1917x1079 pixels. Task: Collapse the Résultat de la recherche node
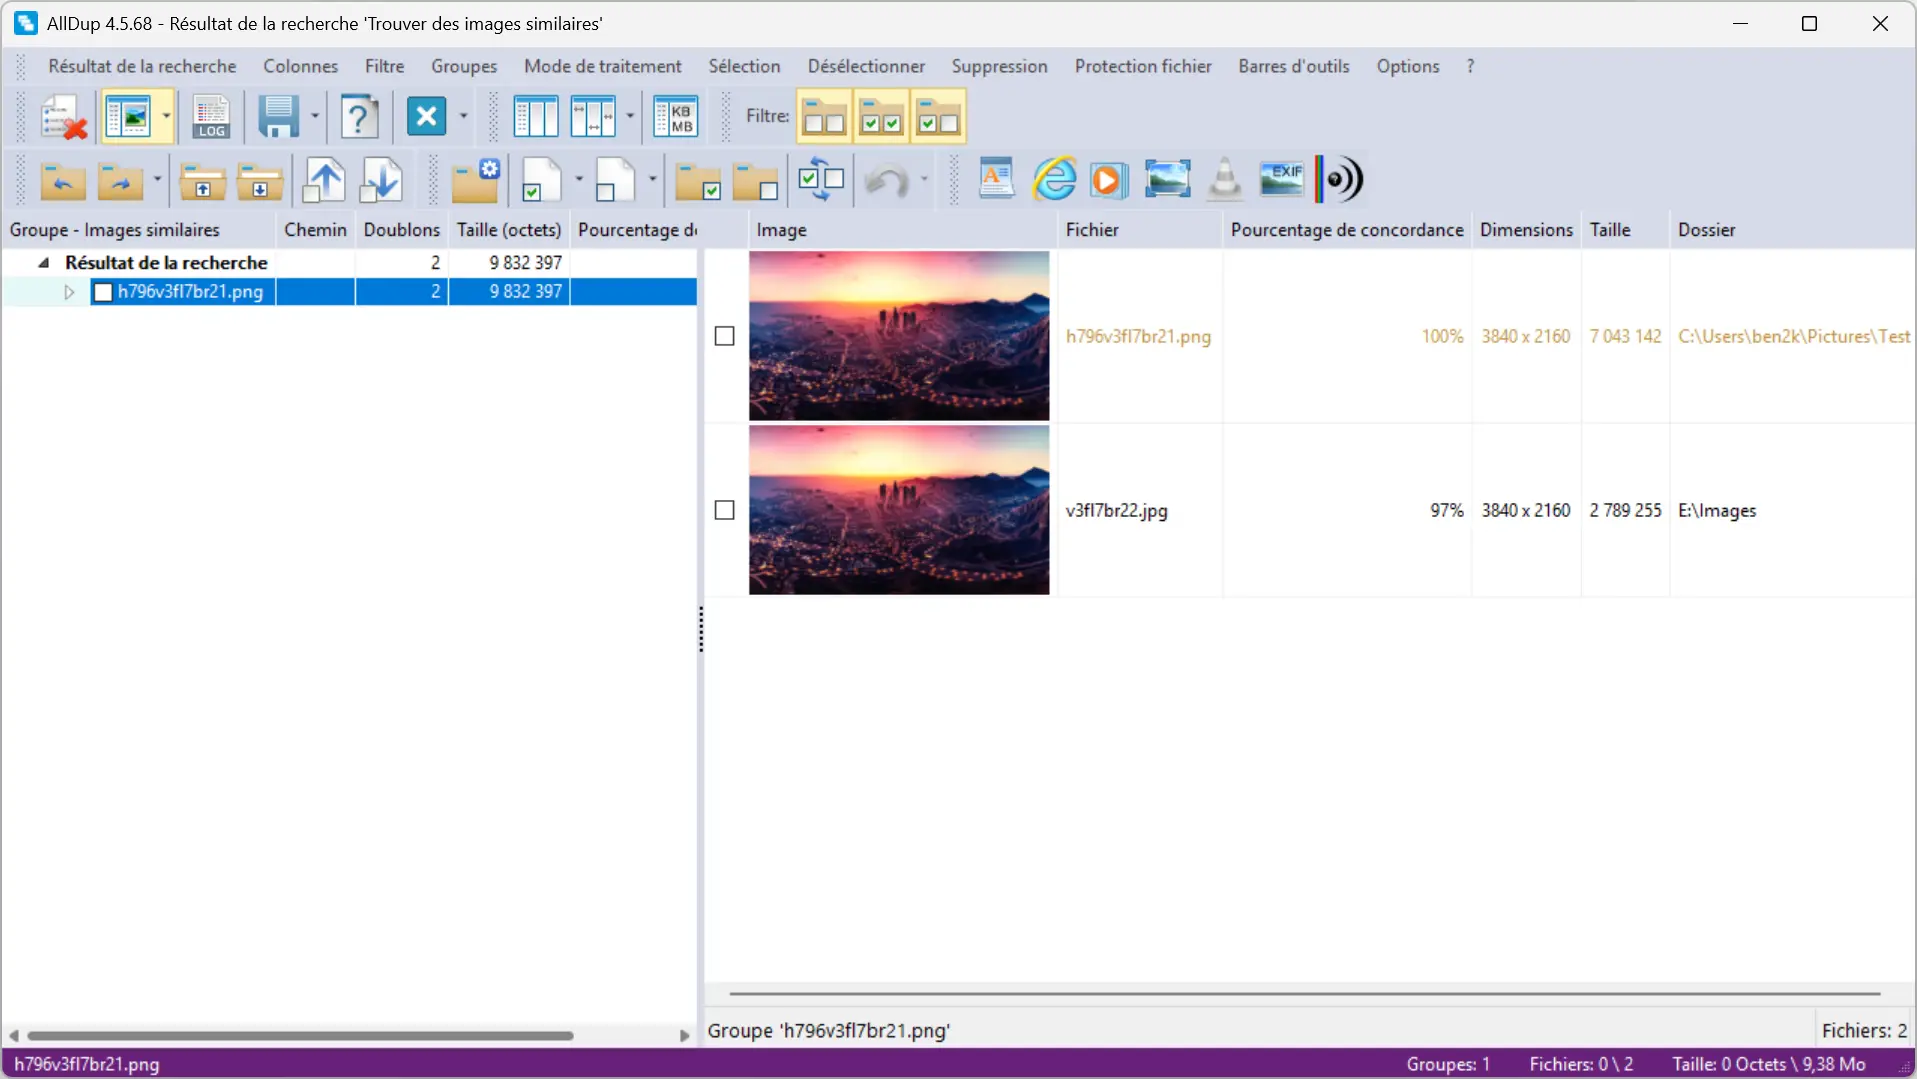pyautogui.click(x=44, y=263)
